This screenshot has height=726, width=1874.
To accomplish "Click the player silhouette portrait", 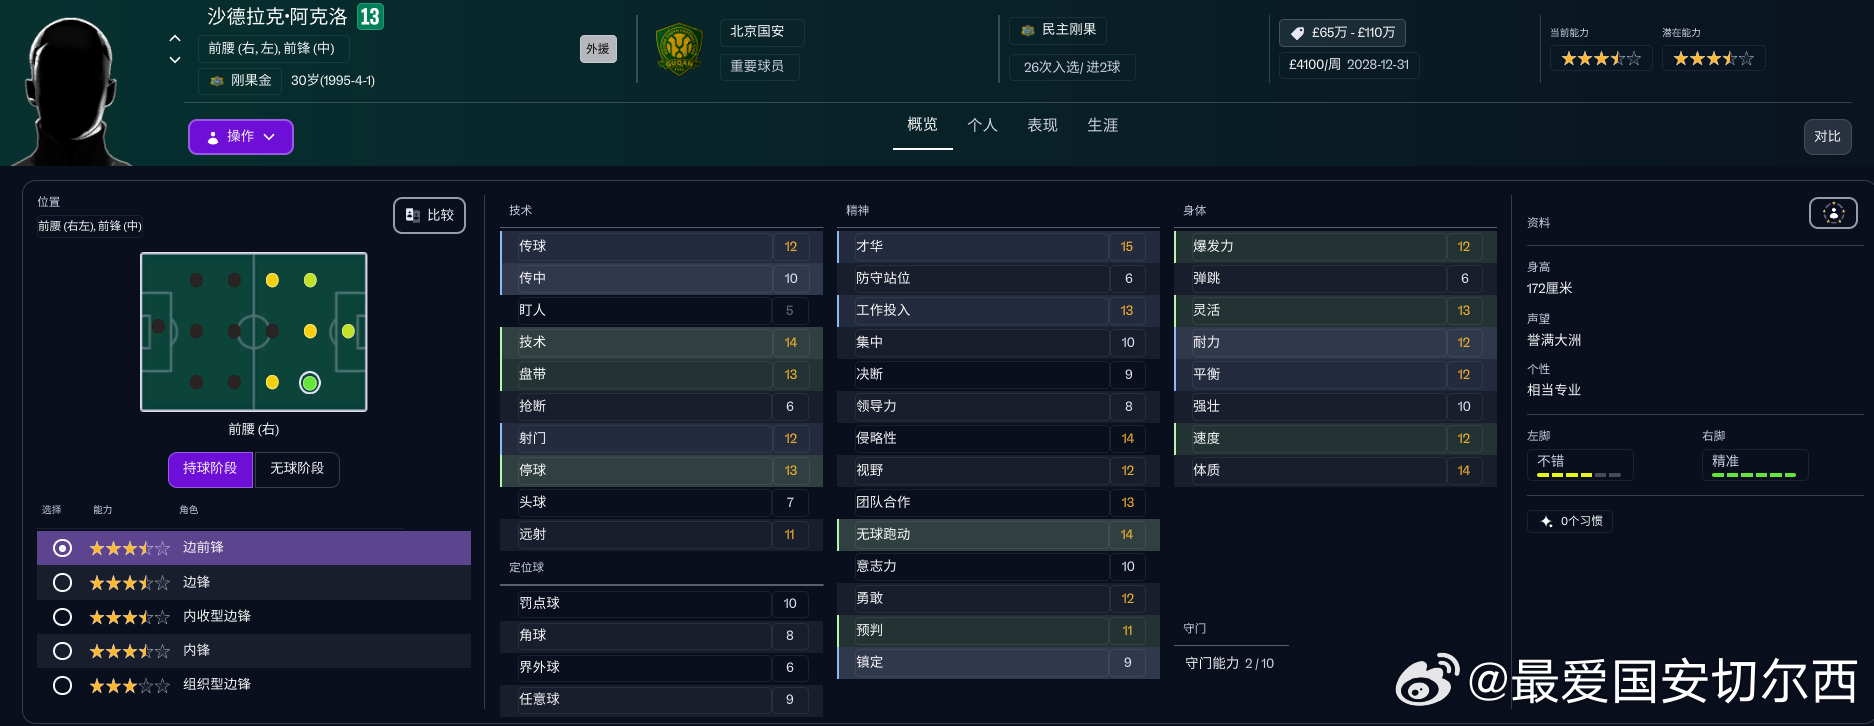I will (73, 92).
